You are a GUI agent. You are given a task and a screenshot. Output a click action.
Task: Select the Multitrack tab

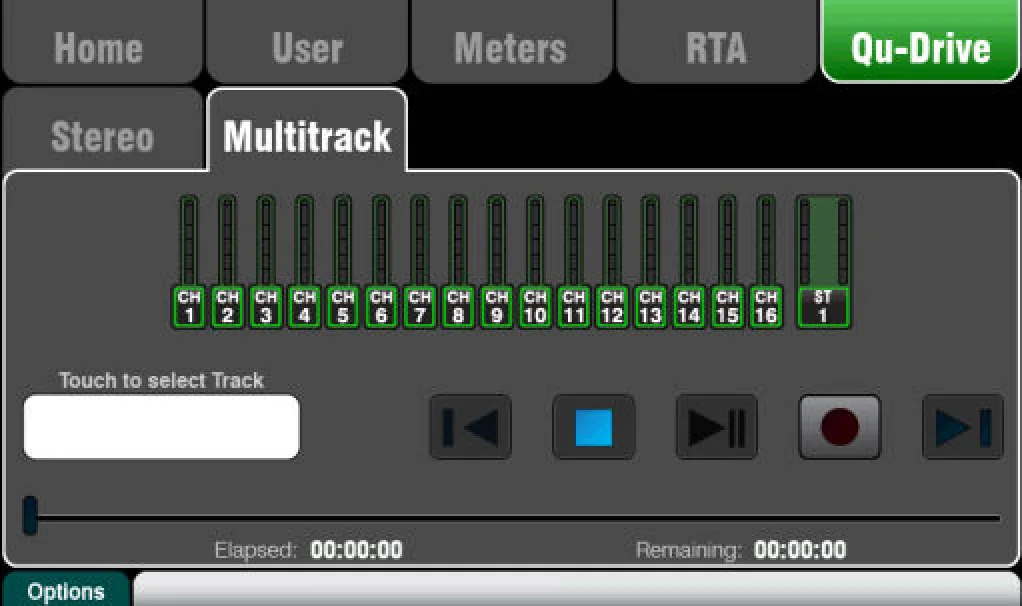click(307, 130)
